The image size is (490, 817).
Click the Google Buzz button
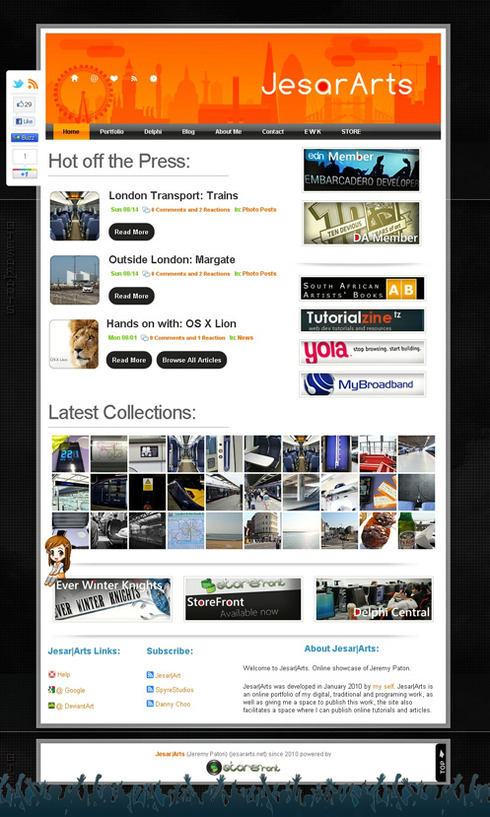click(24, 138)
